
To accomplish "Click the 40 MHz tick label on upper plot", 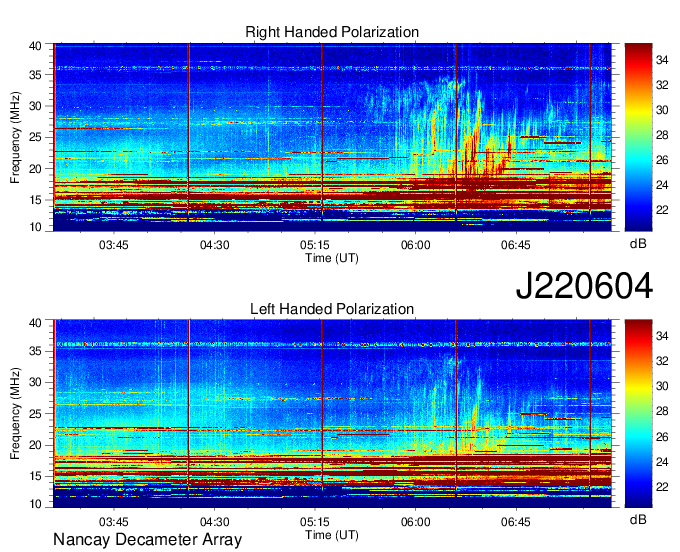I will [35, 46].
